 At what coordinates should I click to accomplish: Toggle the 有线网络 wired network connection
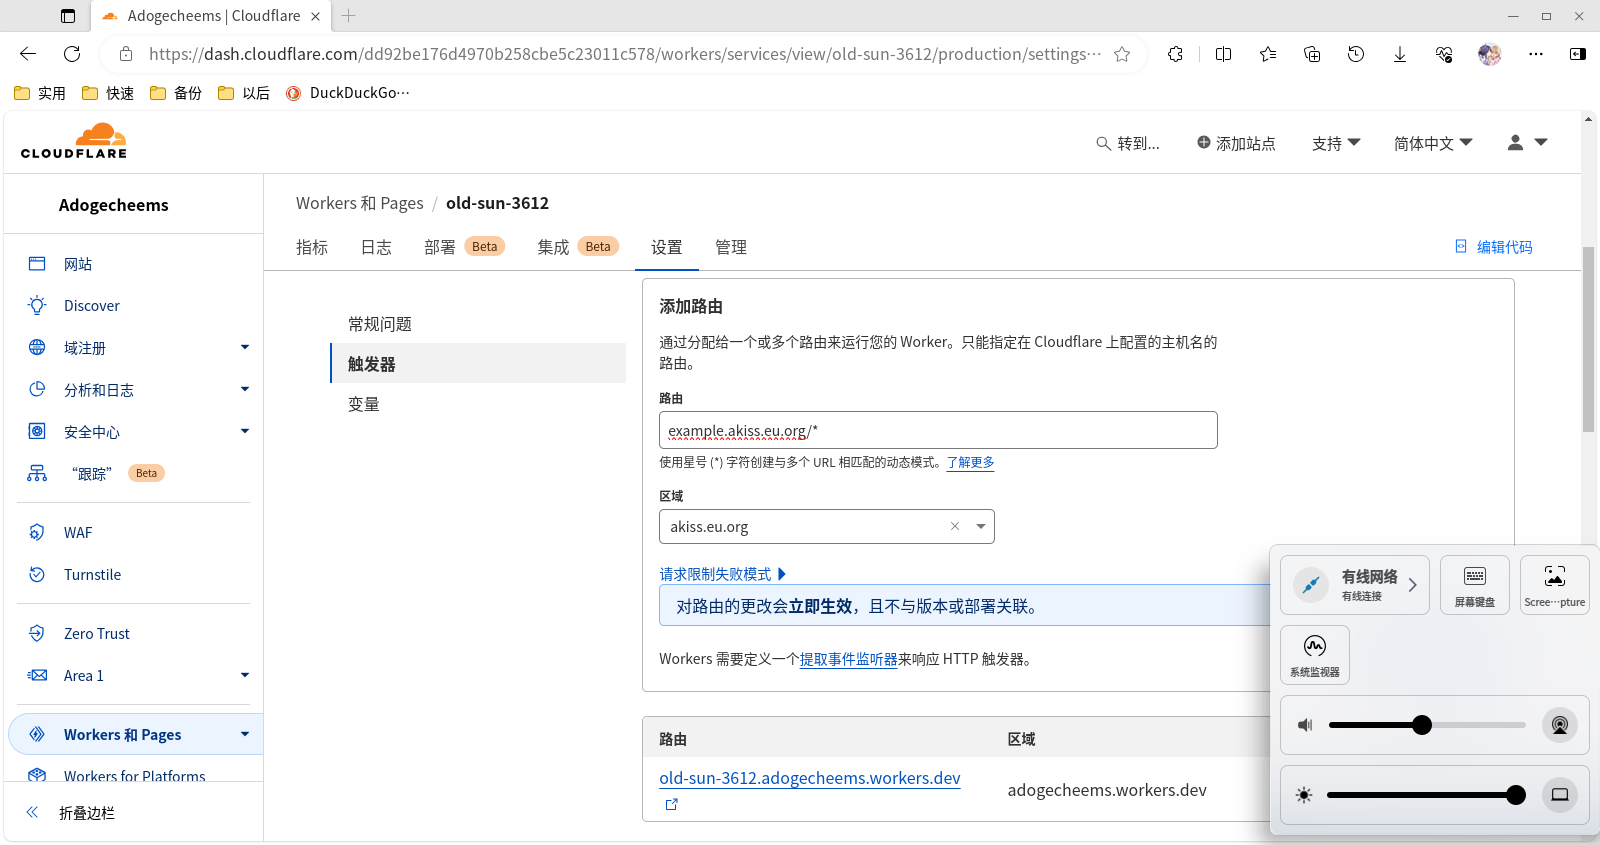tap(1311, 585)
